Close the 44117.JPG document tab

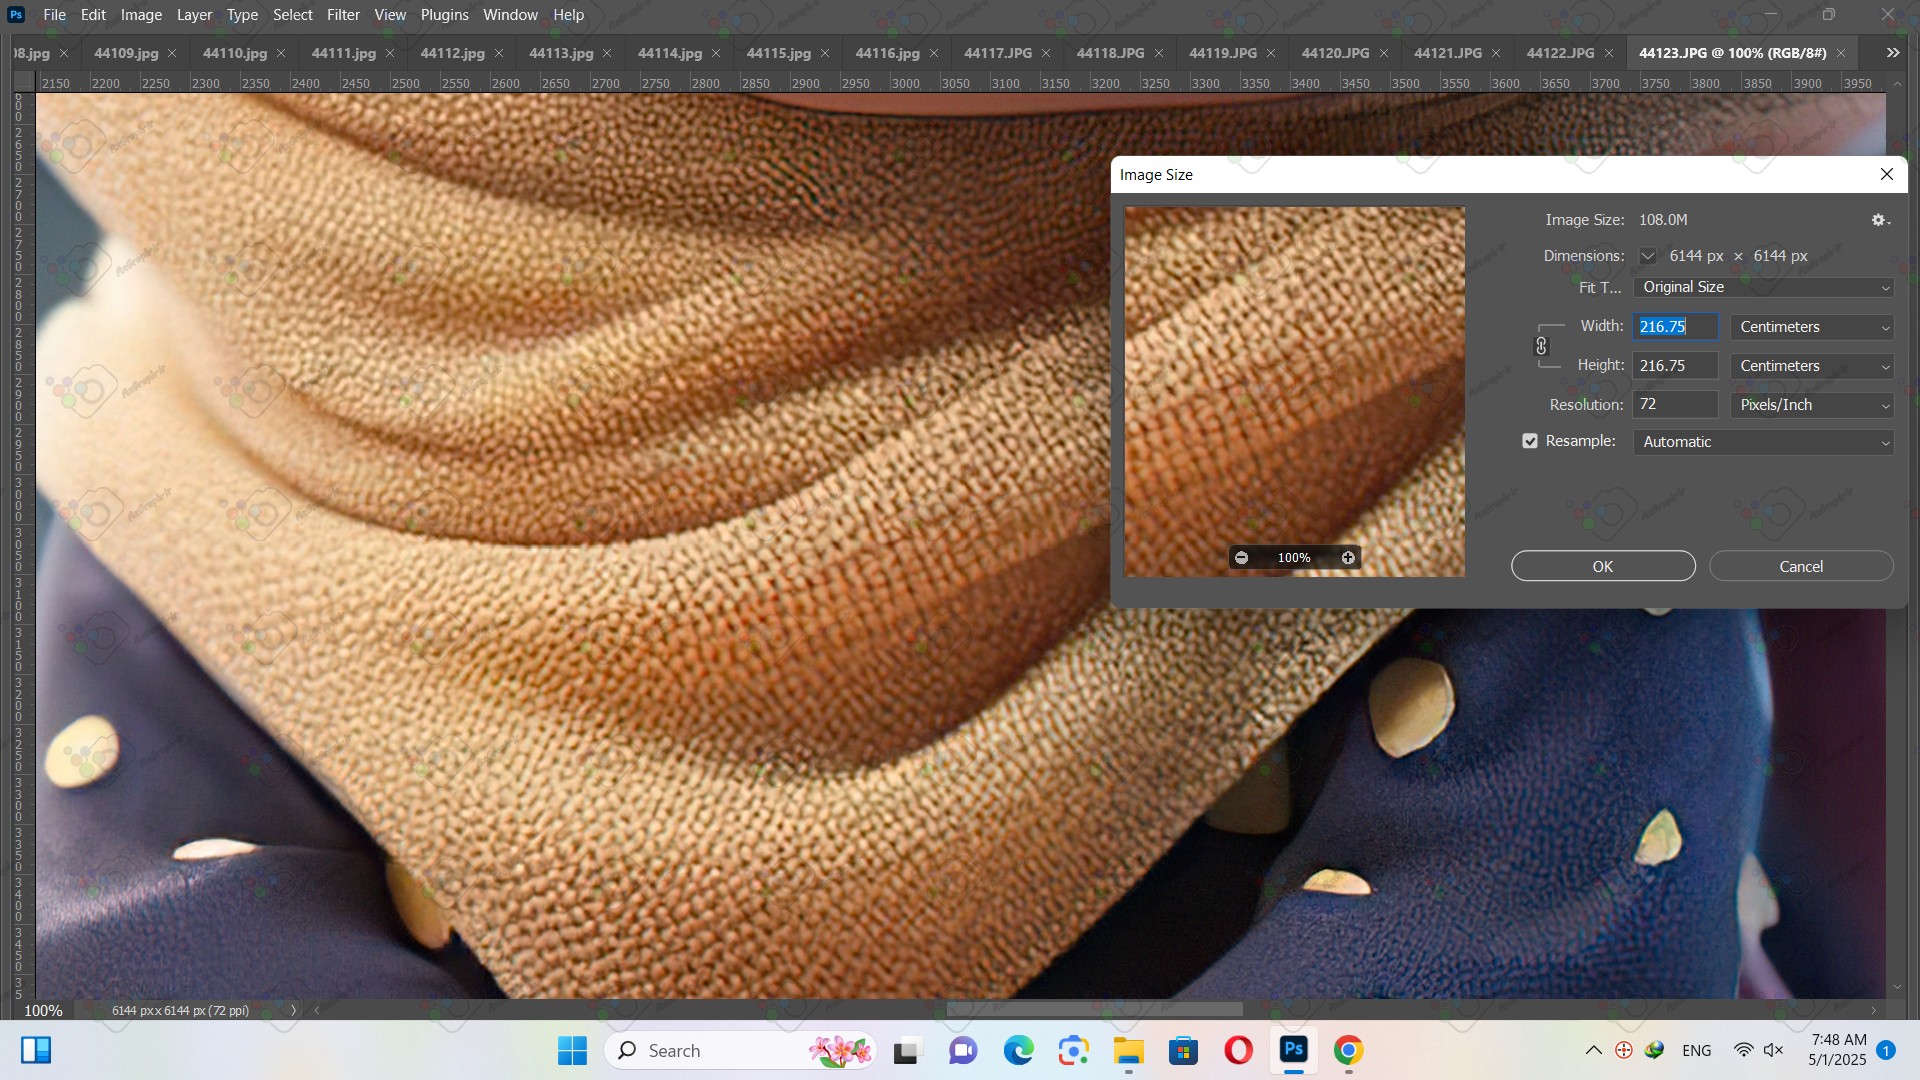pyautogui.click(x=1046, y=53)
